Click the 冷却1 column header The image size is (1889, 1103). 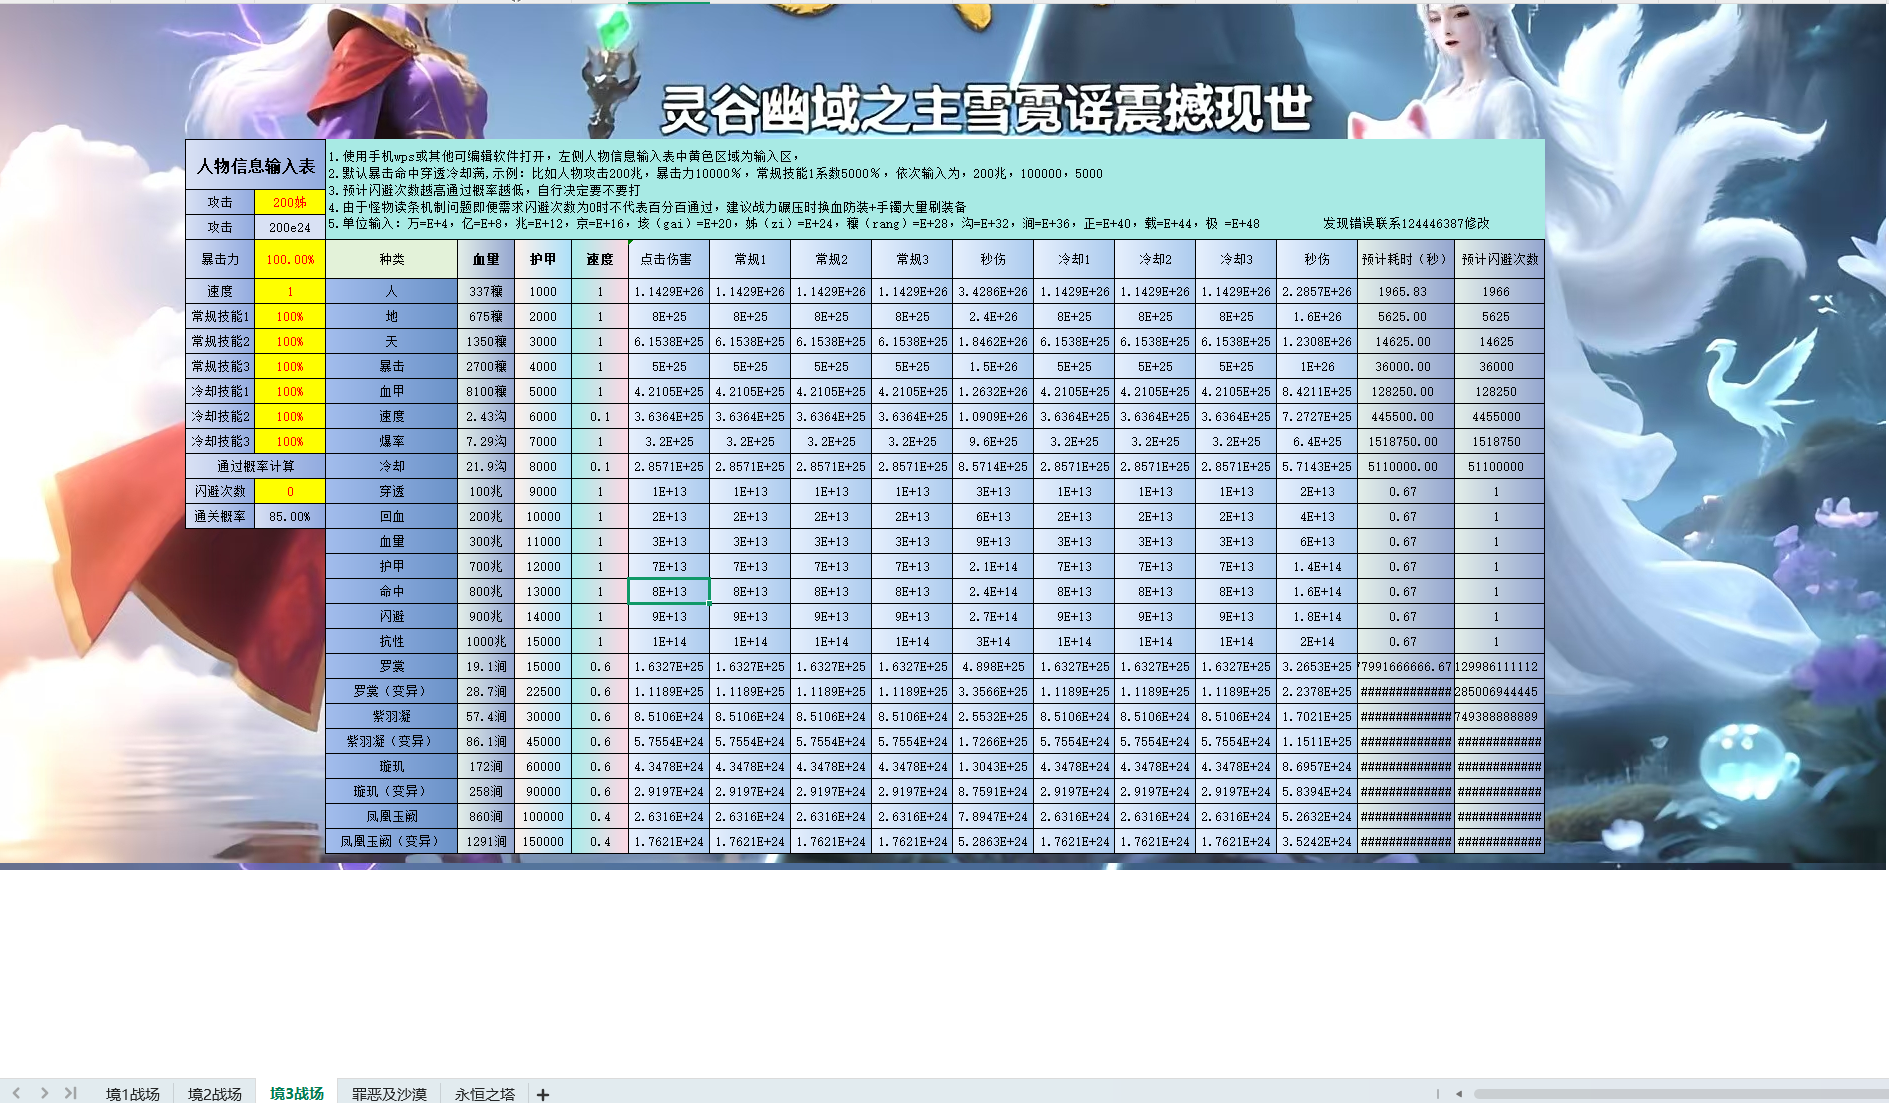1074,259
